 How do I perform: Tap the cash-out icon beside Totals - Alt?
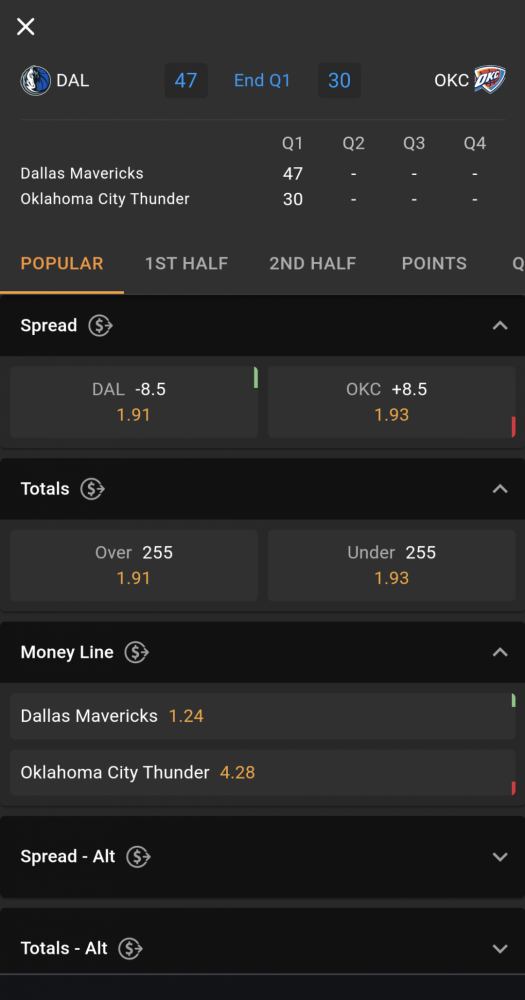click(131, 948)
